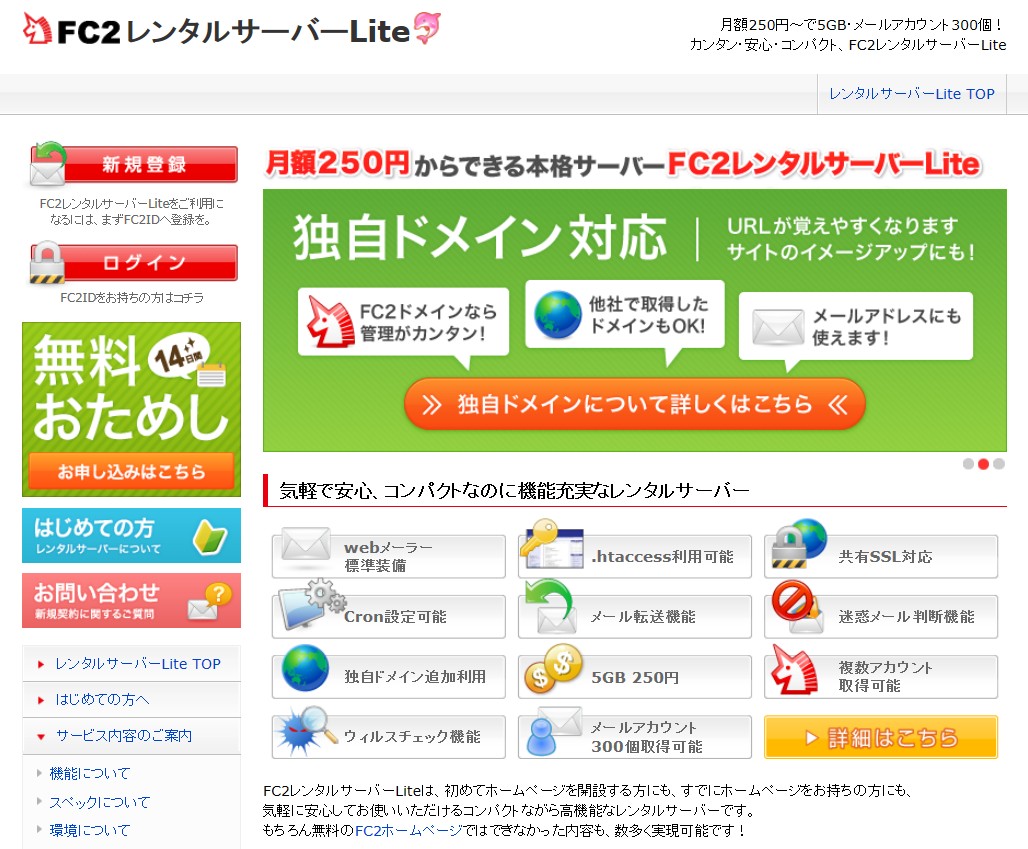Click ウィルスチェック機能 feature tile
Viewport: 1028px width, 849px height.
click(x=389, y=737)
